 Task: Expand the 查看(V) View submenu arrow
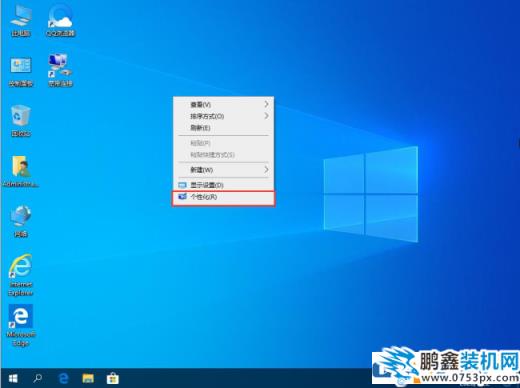coord(266,104)
